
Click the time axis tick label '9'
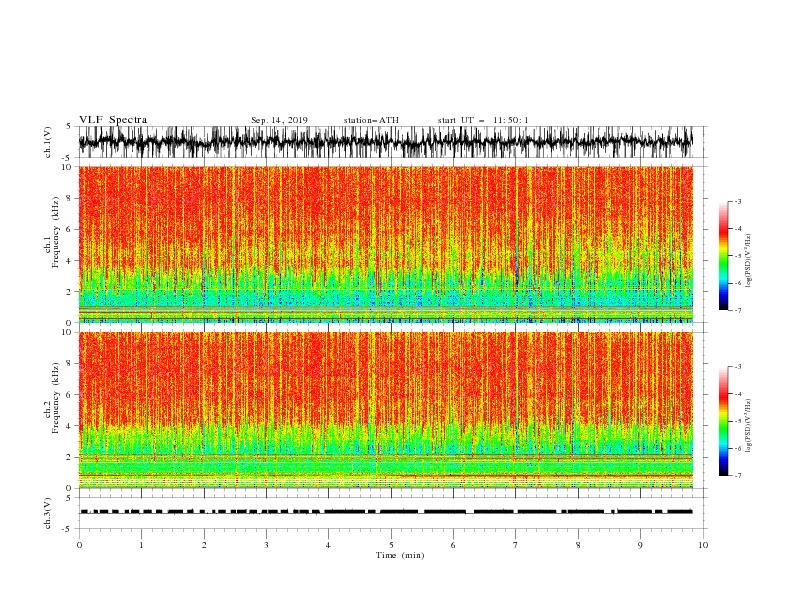coord(640,545)
